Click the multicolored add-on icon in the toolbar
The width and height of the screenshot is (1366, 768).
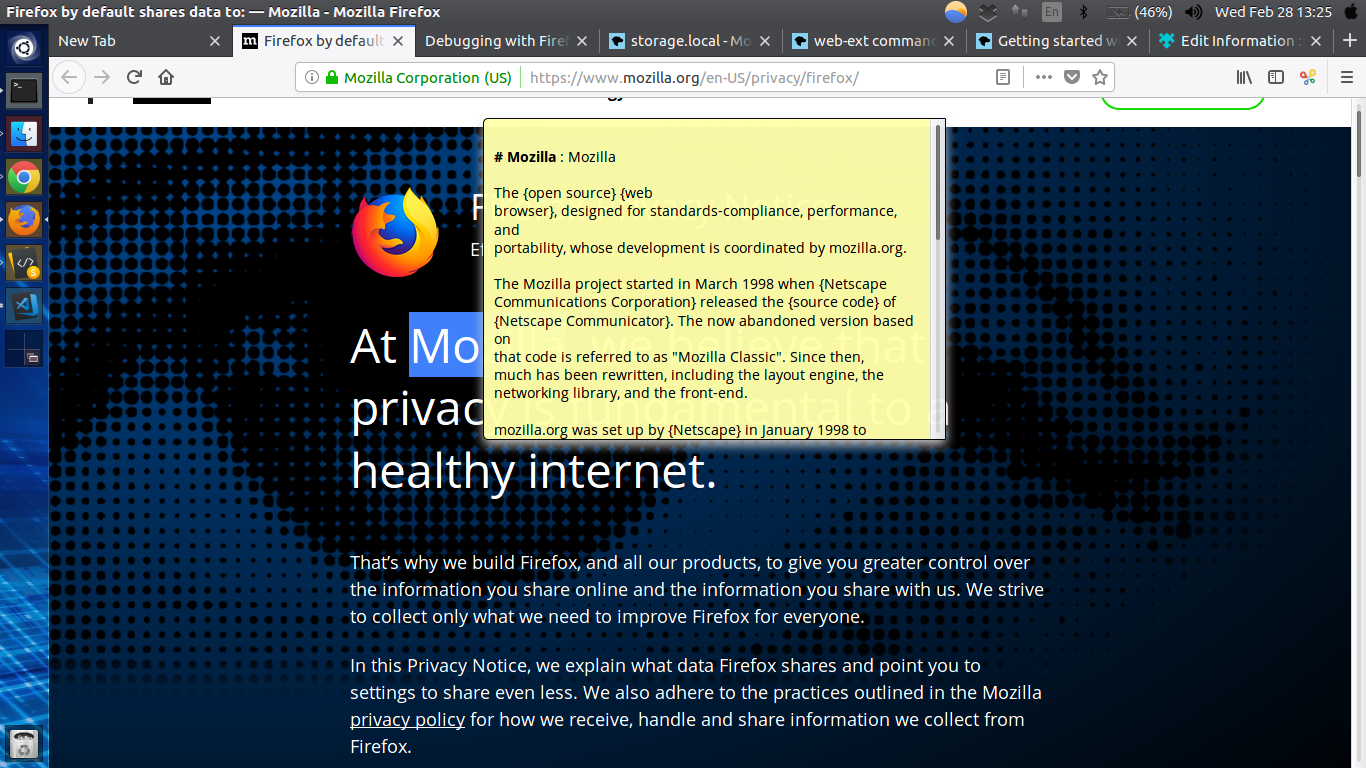1309,77
